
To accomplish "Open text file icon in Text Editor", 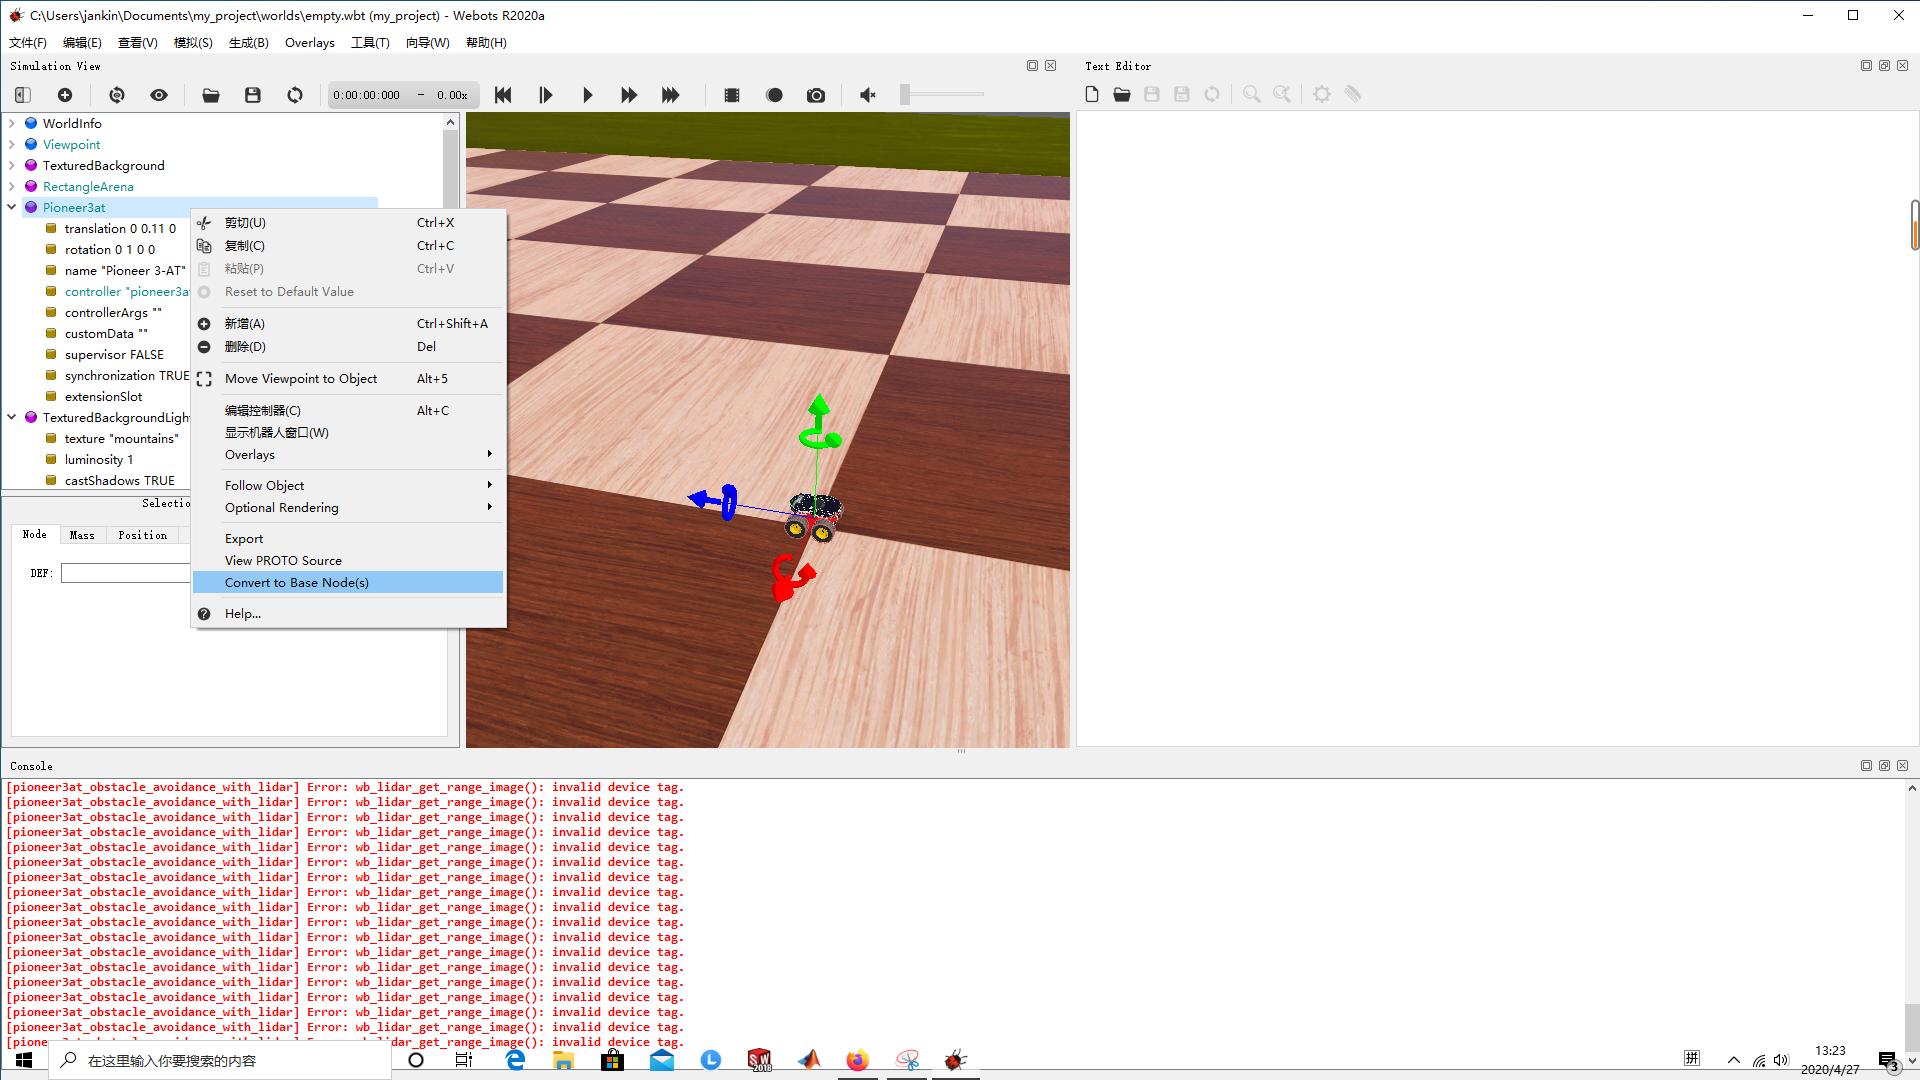I will 1122,94.
